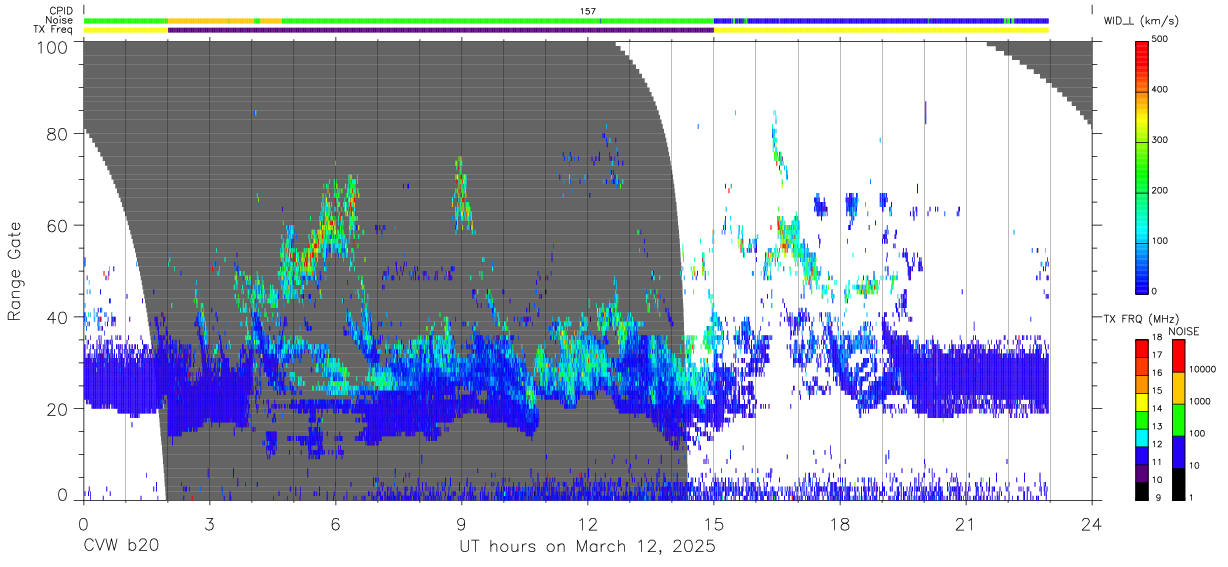1228x567 pixels.
Task: Click the x-axis tick label 6
Action: pos(335,523)
